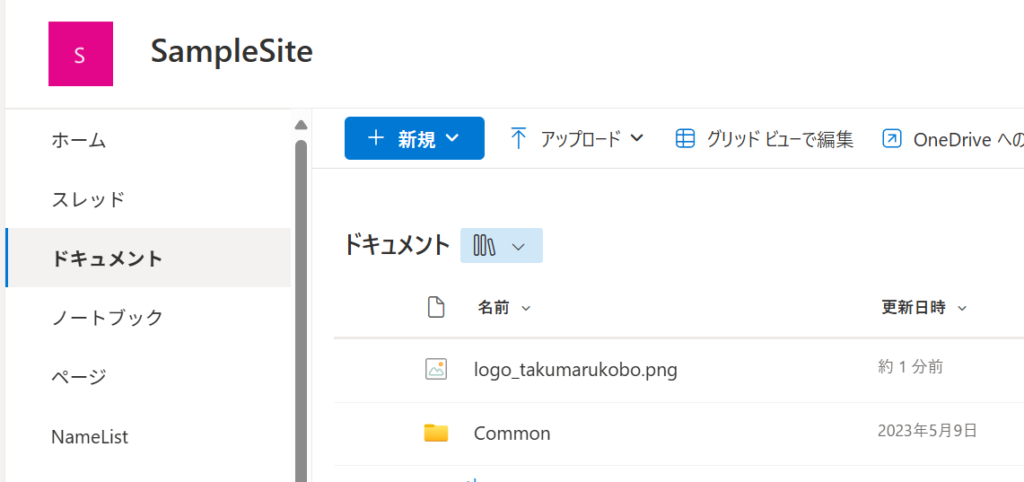Click the OneDrive shortcut icon
This screenshot has width=1024, height=482.
pos(891,139)
